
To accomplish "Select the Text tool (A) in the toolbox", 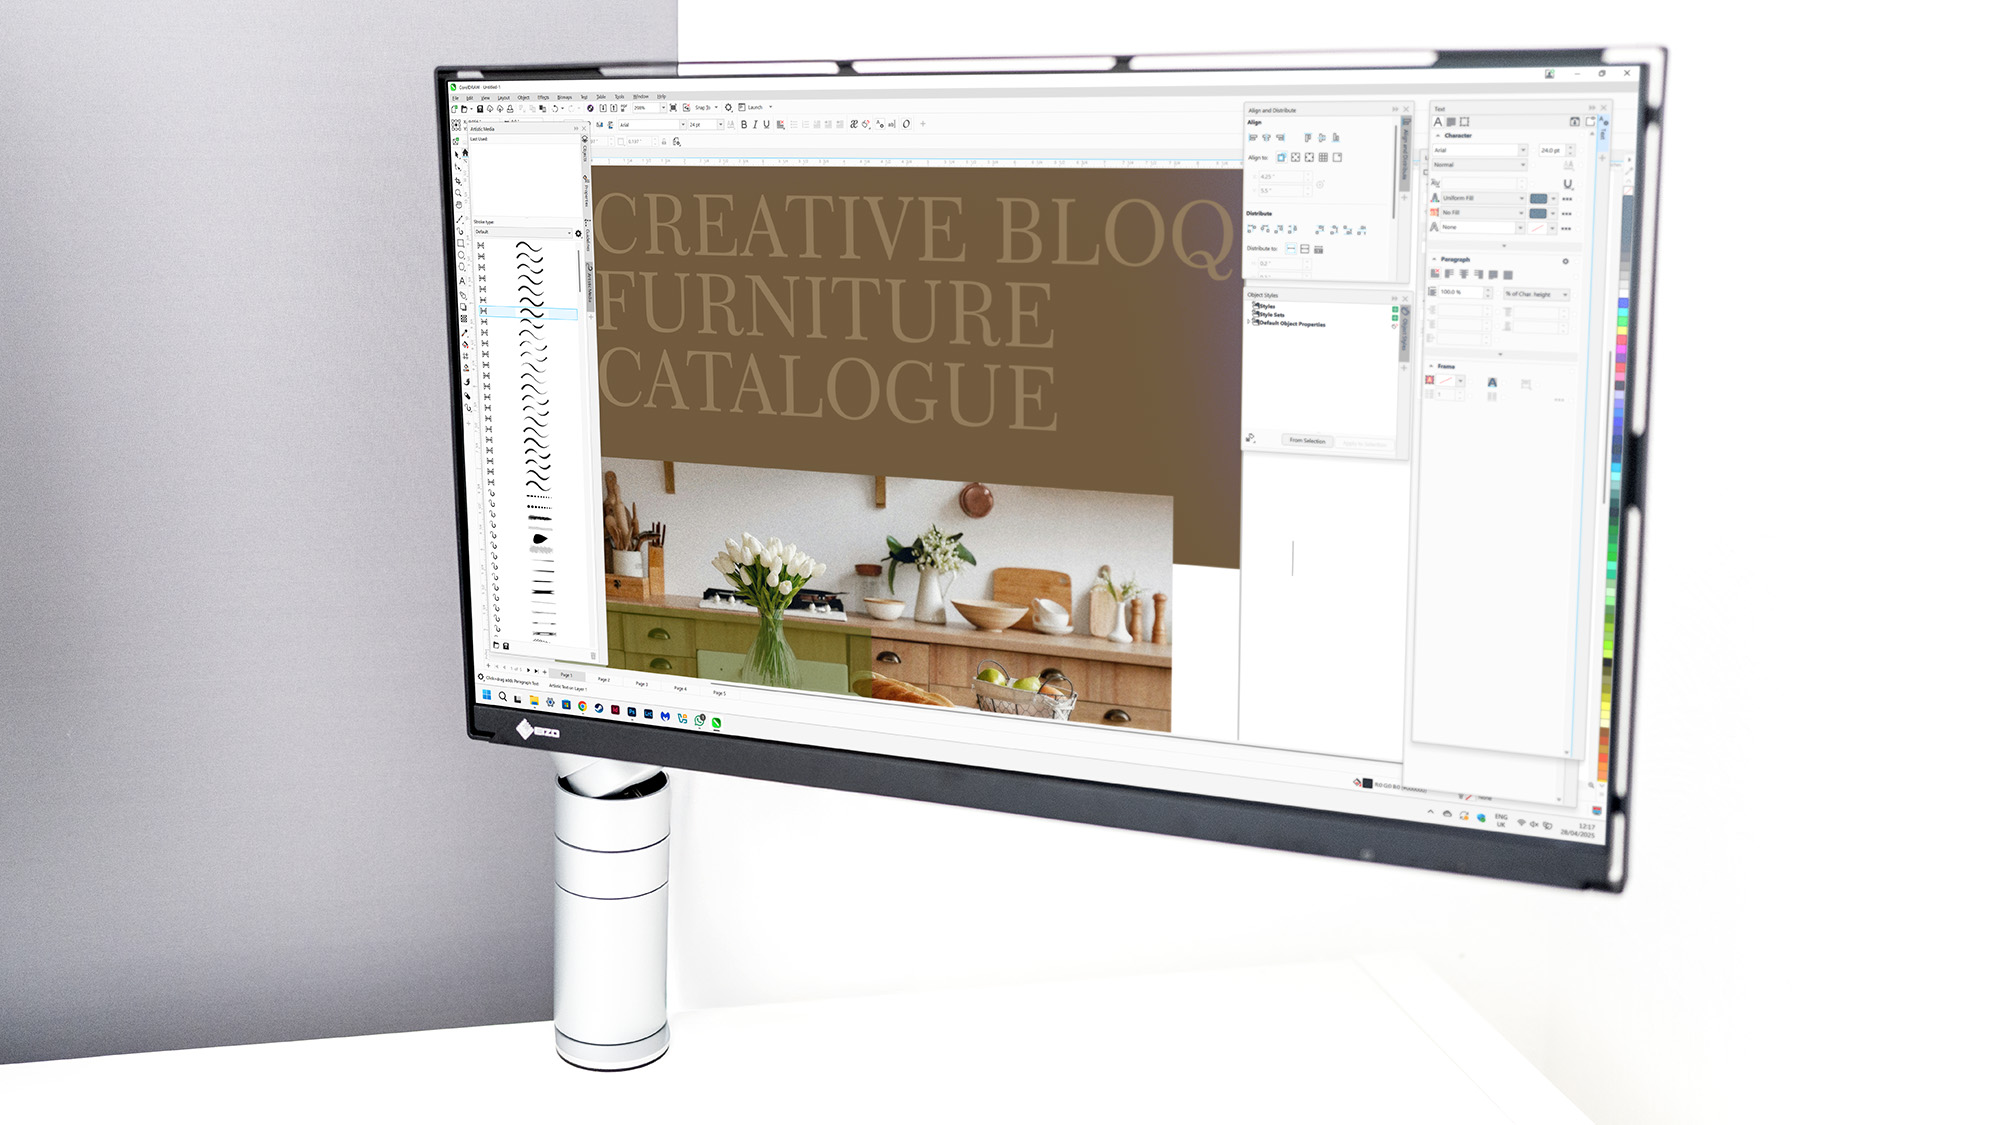I will [461, 281].
